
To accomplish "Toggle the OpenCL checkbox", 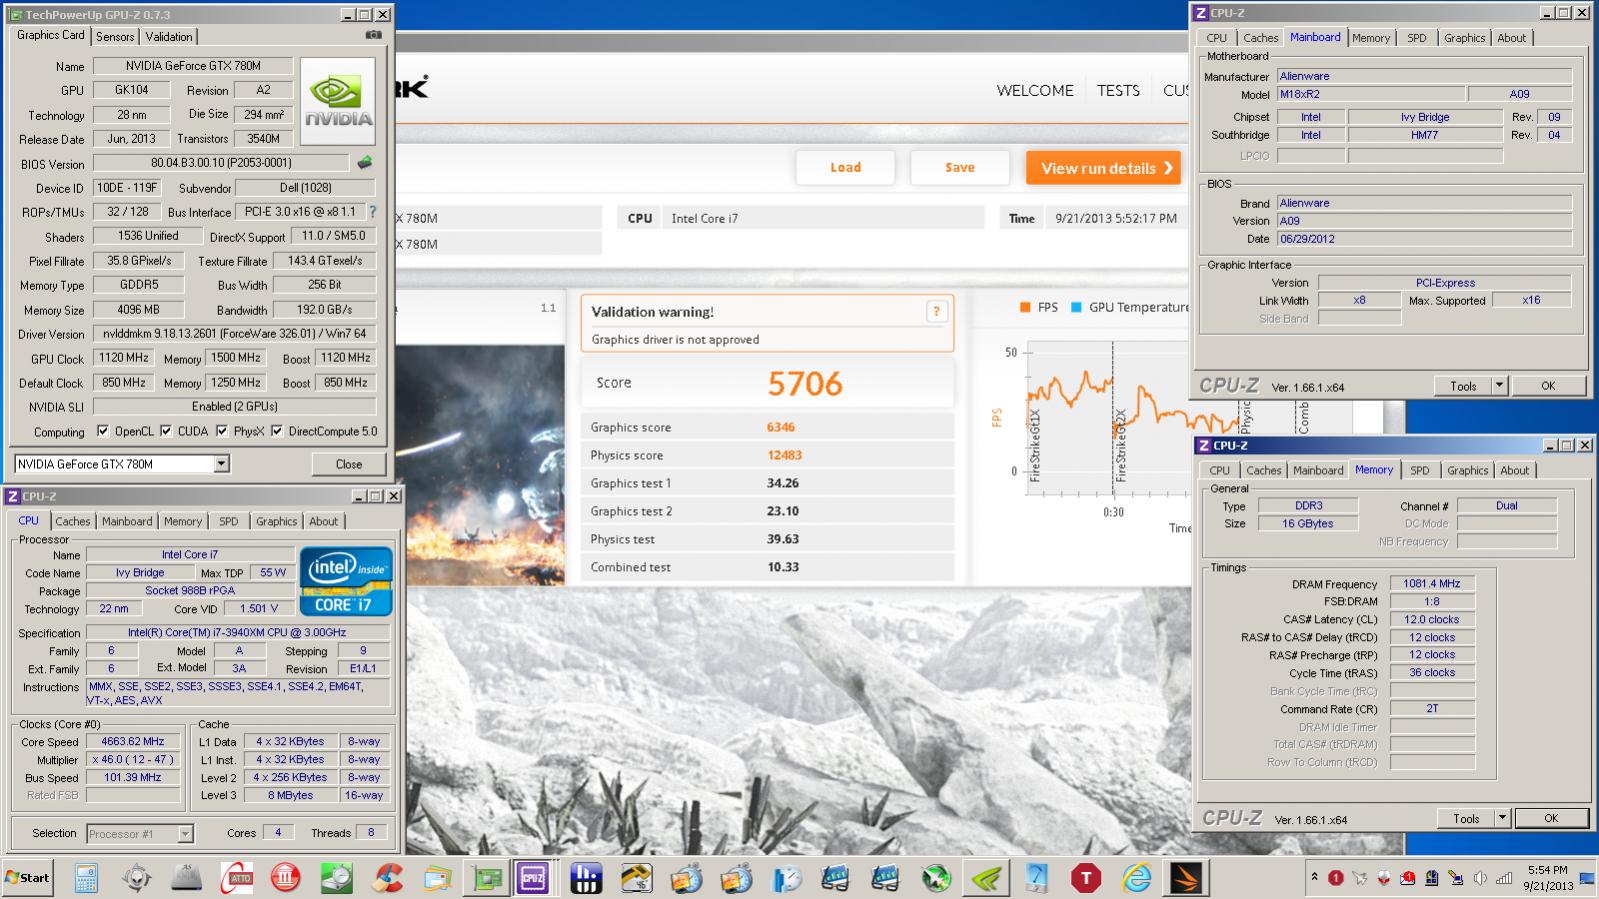I will (x=102, y=431).
